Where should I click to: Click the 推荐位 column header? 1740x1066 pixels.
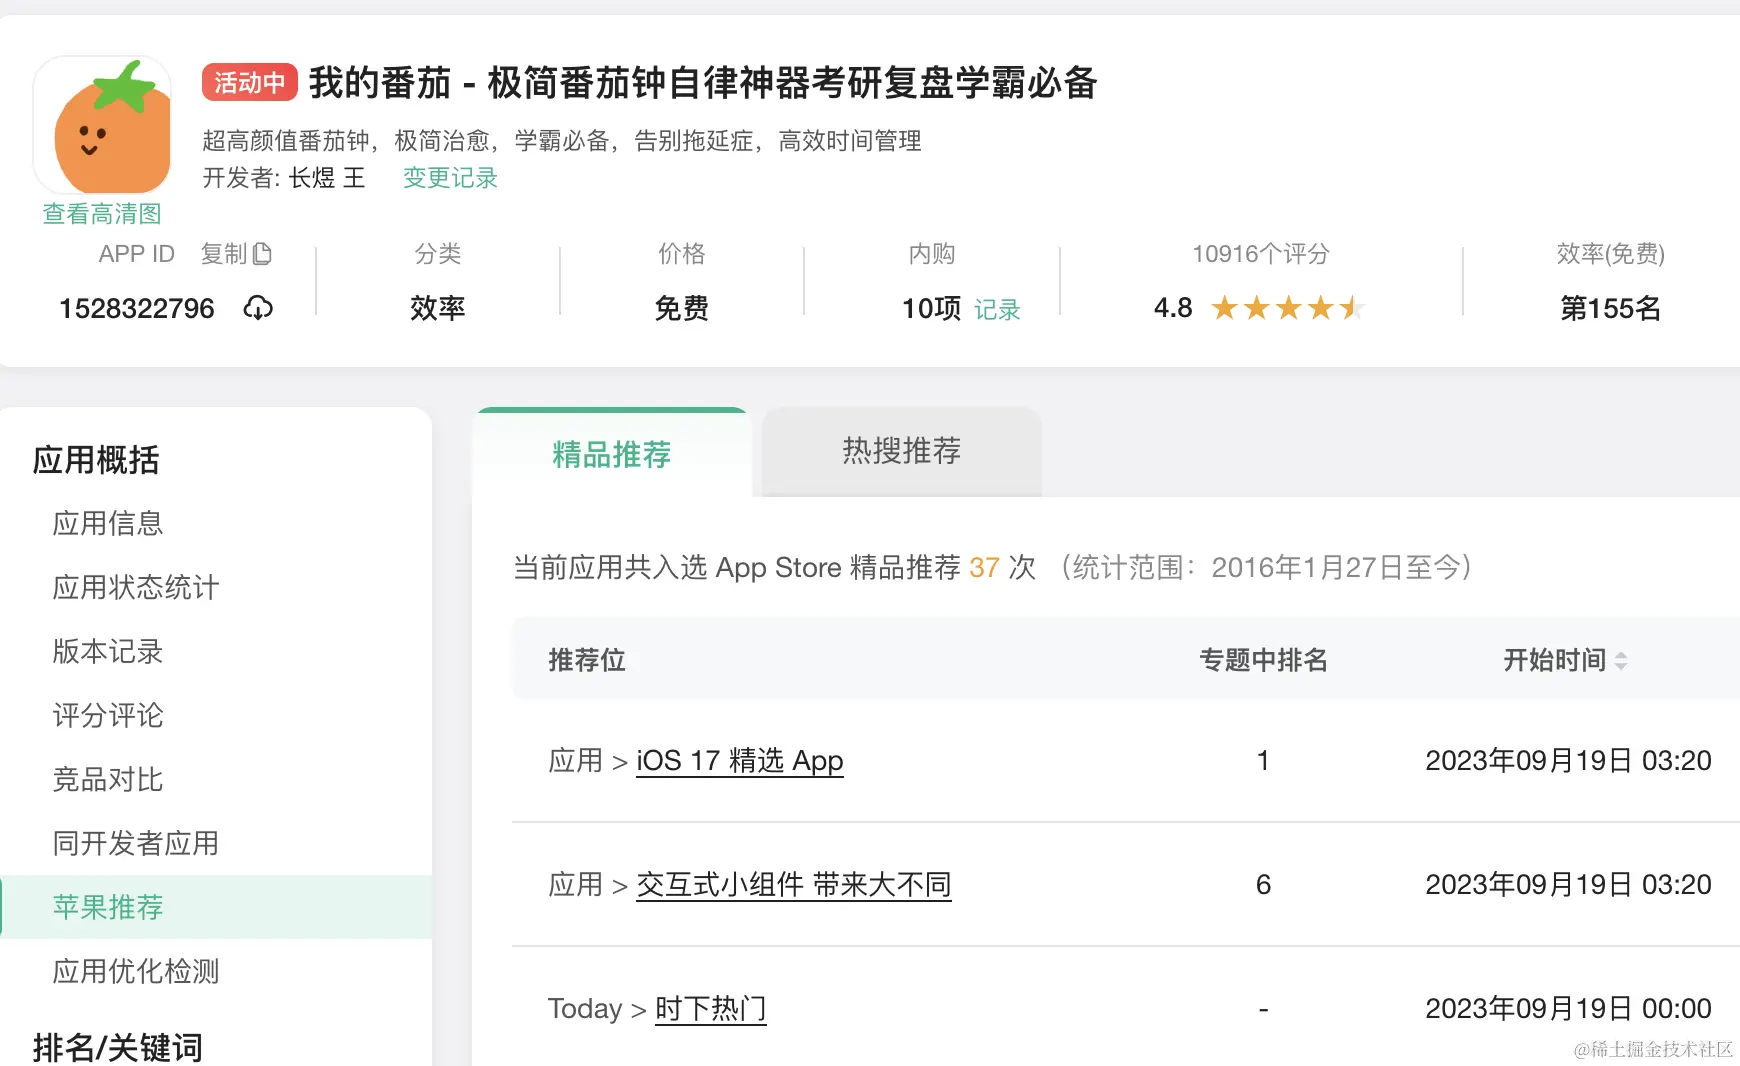pos(587,660)
